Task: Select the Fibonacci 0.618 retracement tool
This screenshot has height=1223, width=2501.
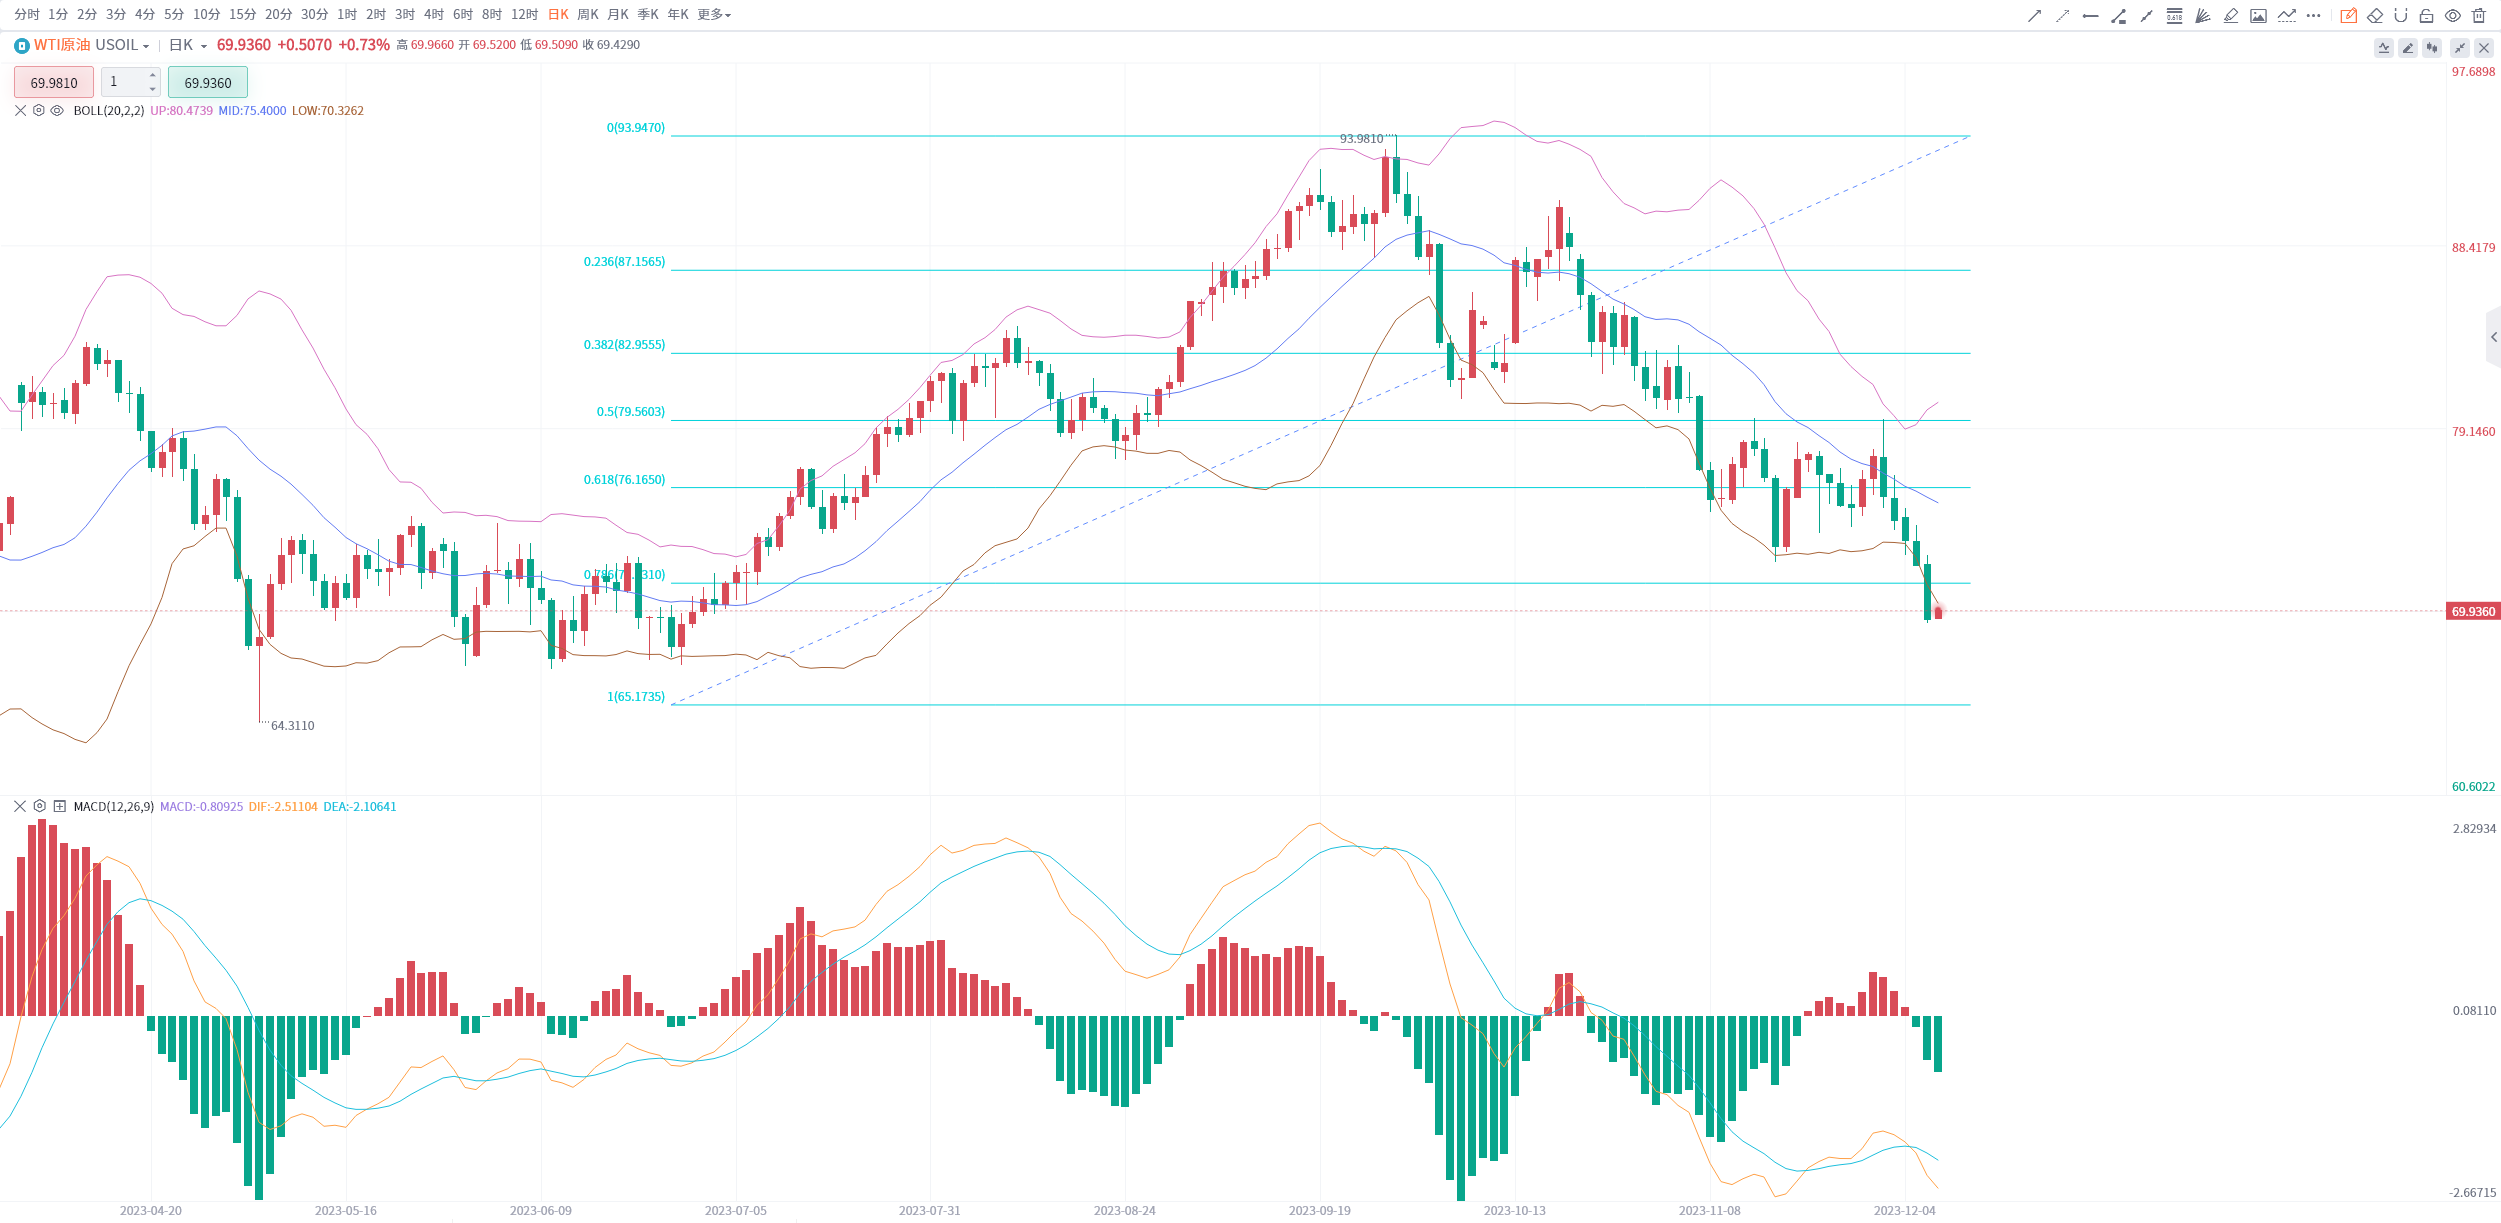Action: coord(2174,15)
